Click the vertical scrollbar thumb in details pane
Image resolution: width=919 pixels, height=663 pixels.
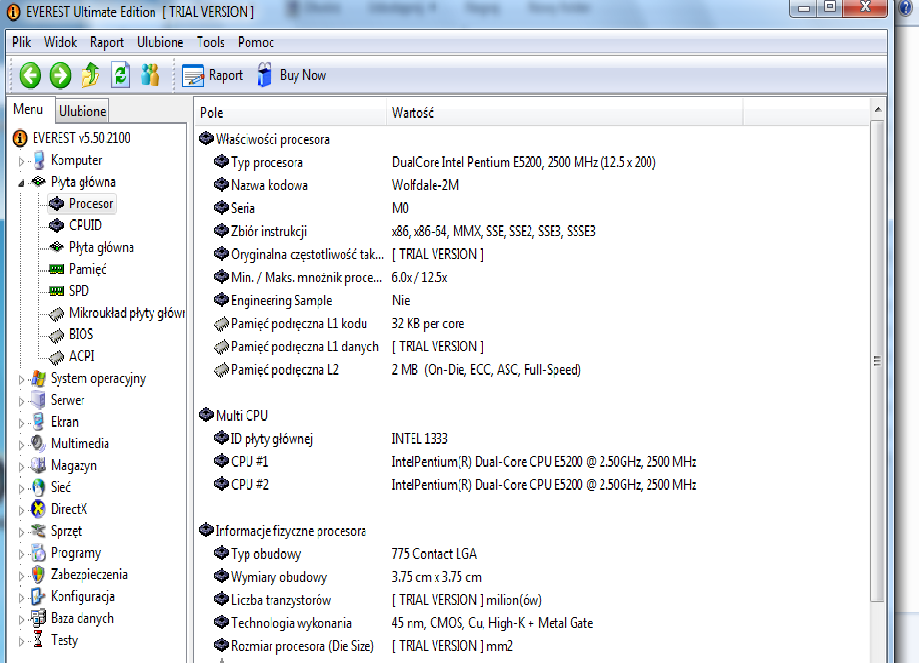877,361
